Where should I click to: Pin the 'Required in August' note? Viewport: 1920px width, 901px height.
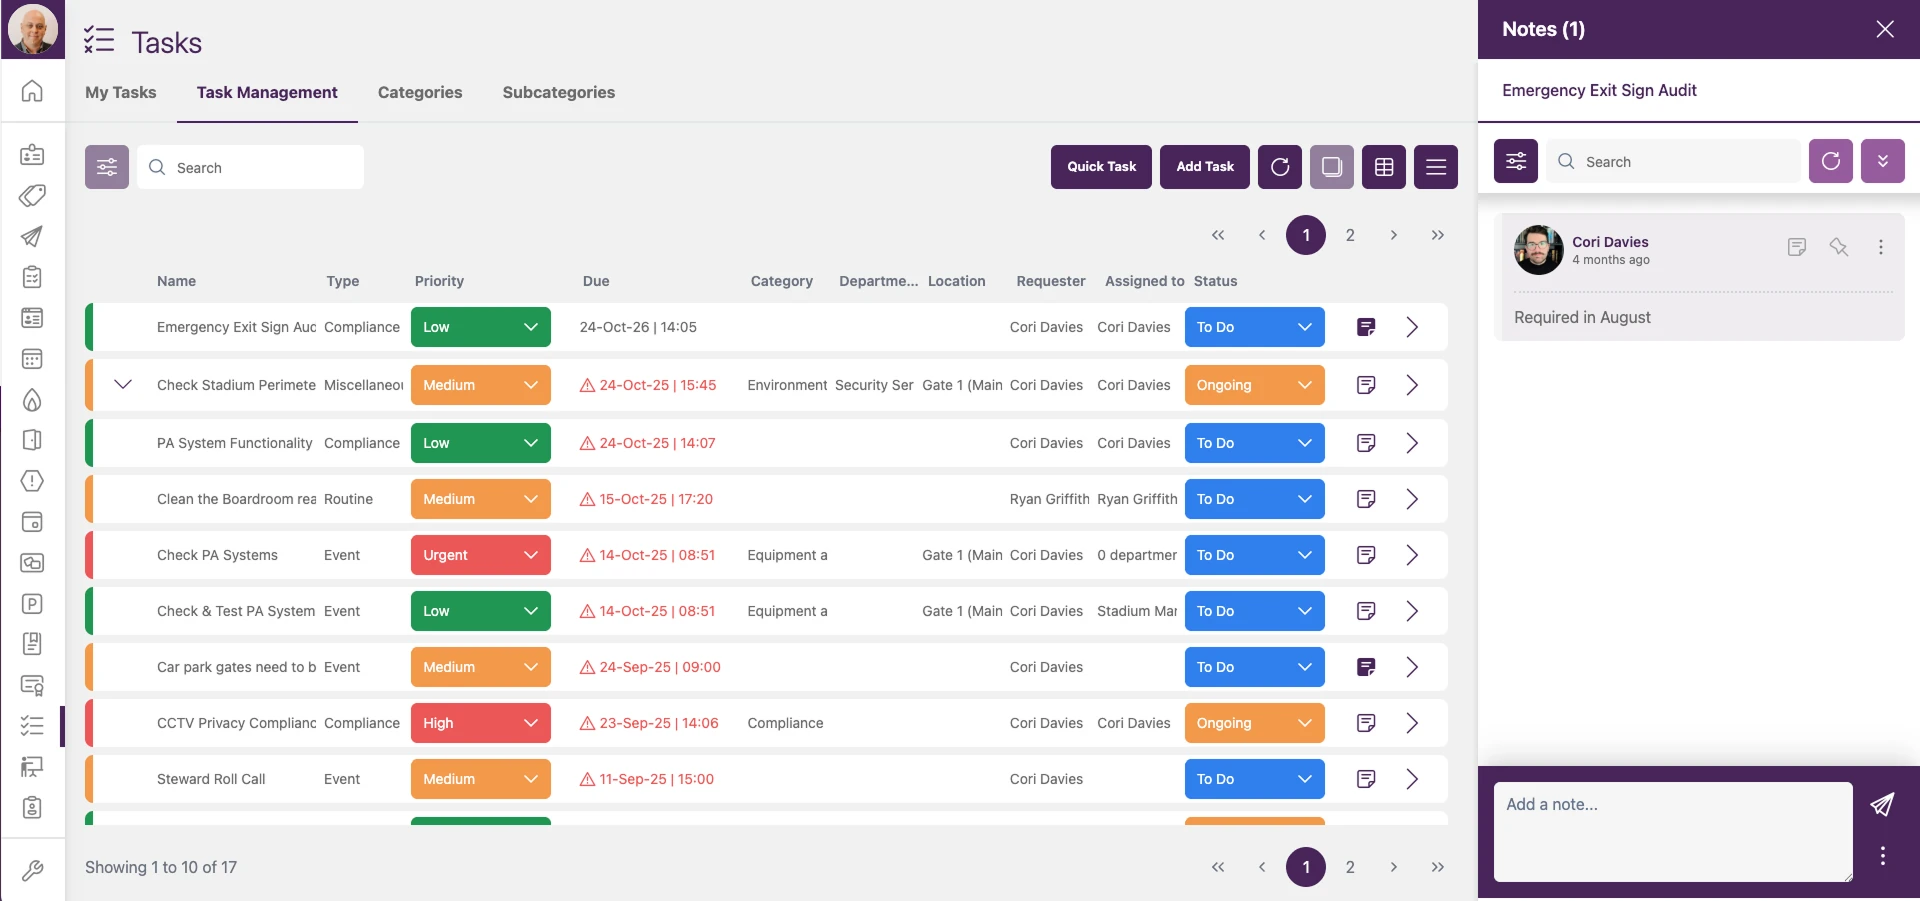point(1839,247)
